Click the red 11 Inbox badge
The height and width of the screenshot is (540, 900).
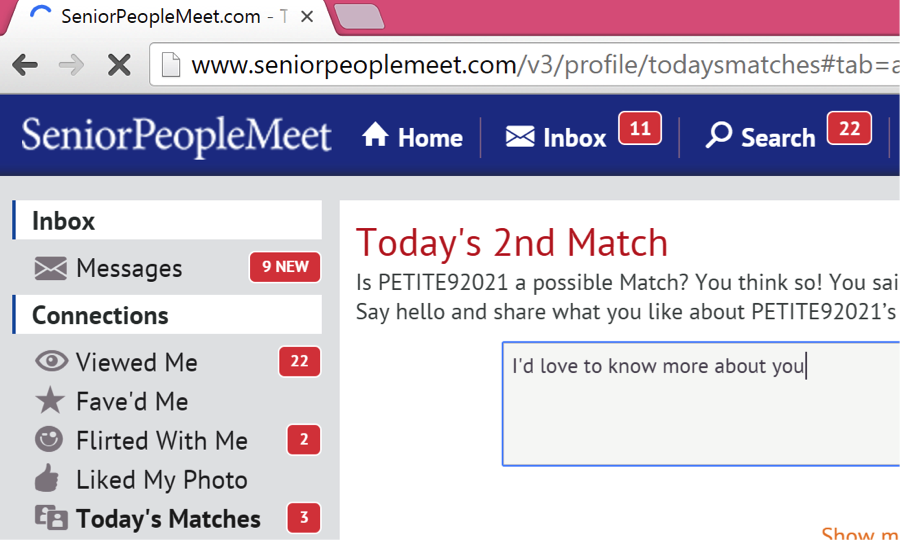[640, 128]
